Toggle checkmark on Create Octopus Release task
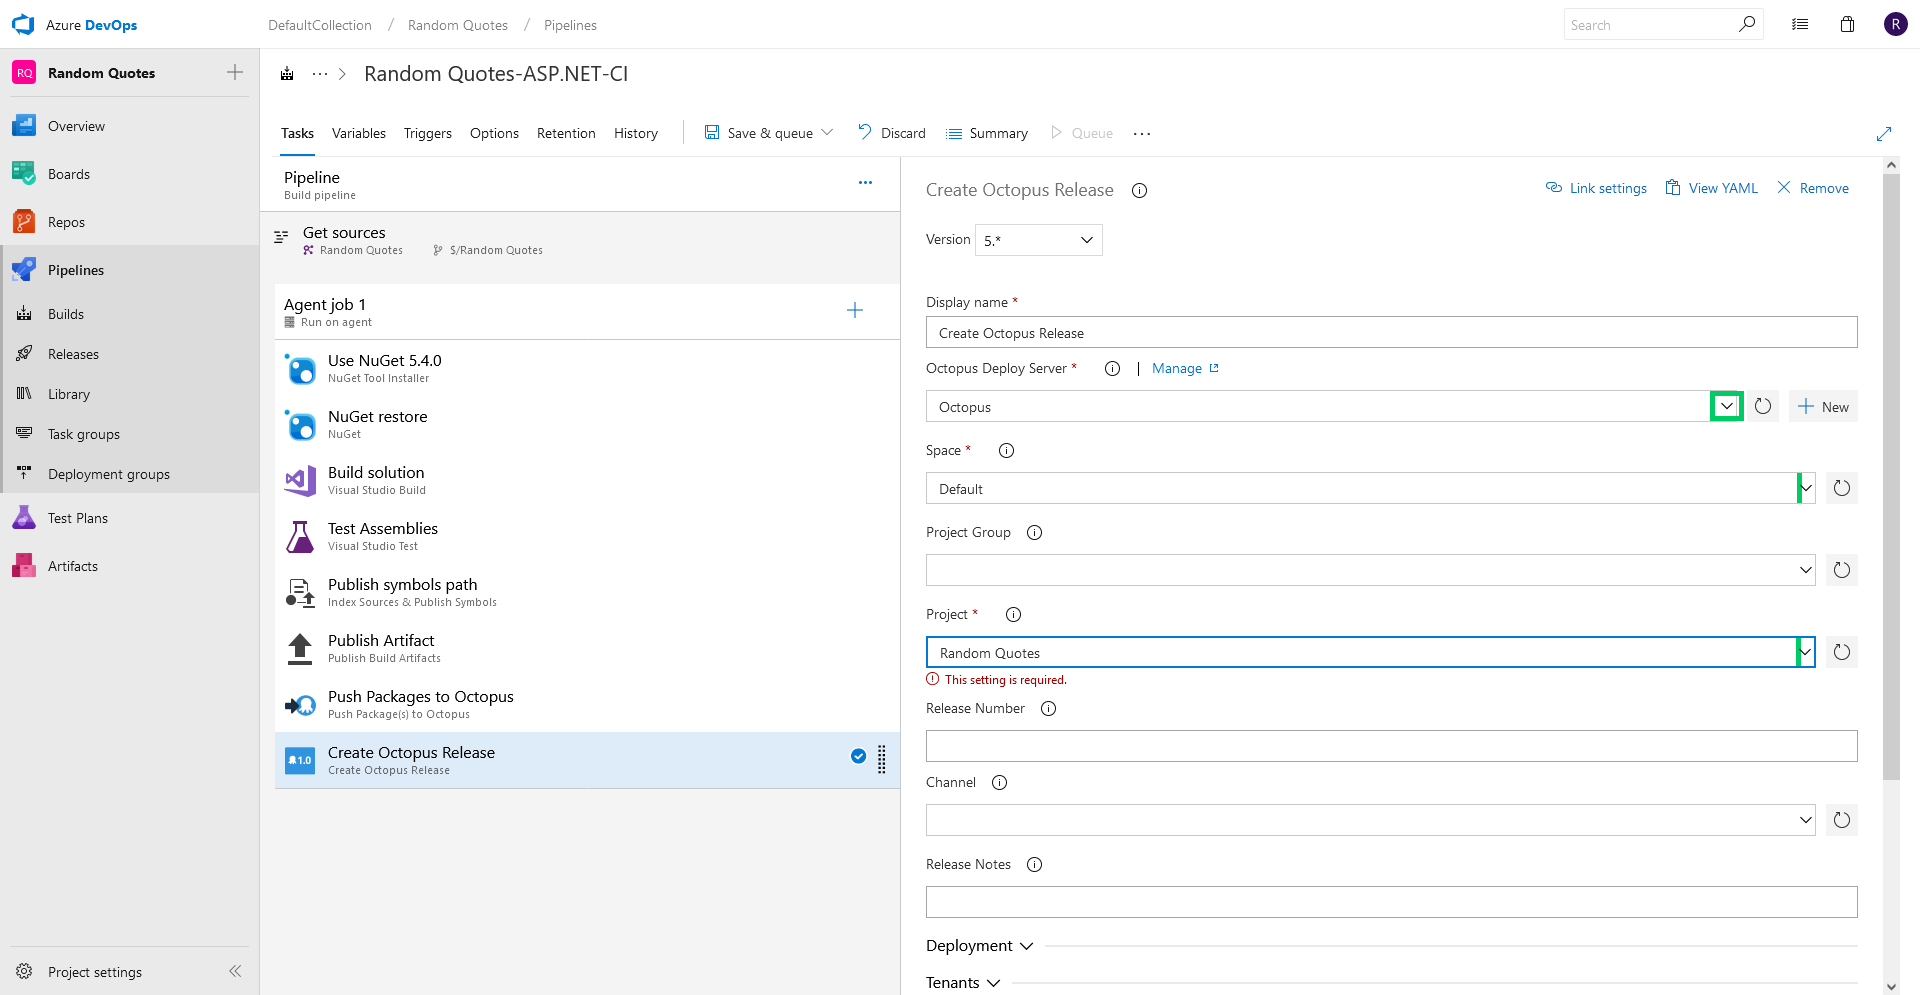The image size is (1920, 995). pyautogui.click(x=858, y=756)
